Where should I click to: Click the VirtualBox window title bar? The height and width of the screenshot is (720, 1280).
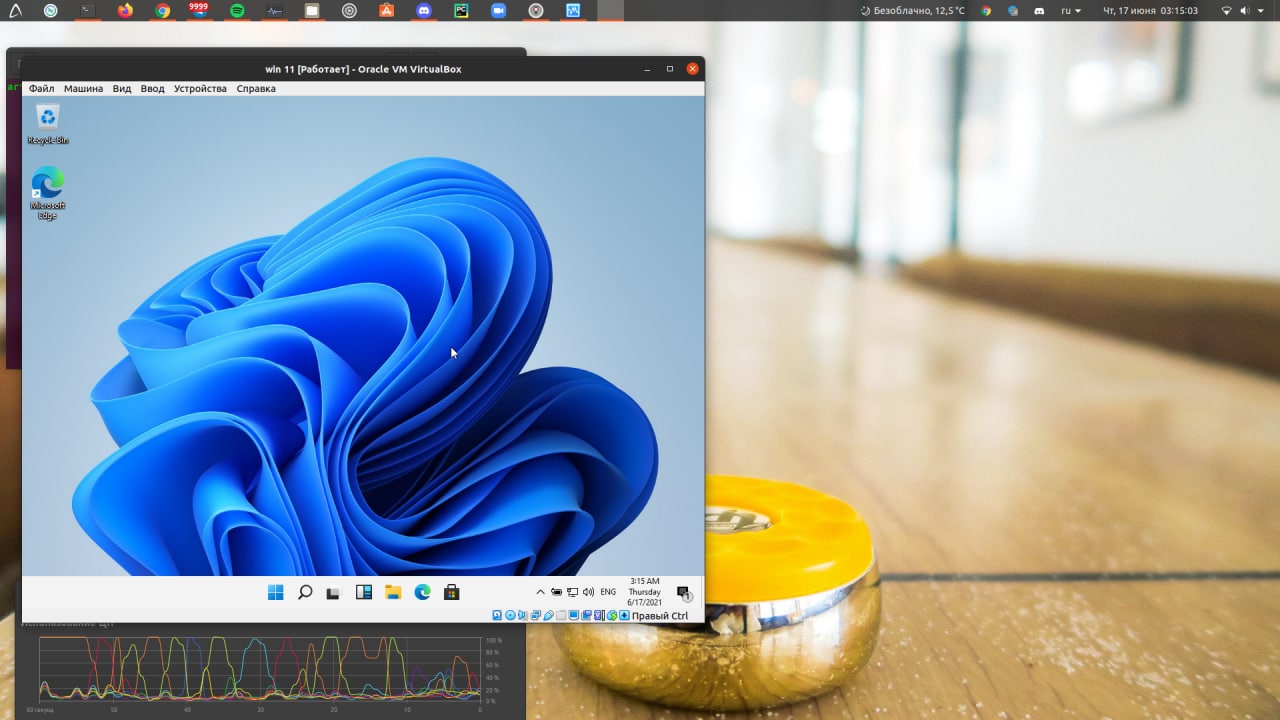pyautogui.click(x=363, y=69)
